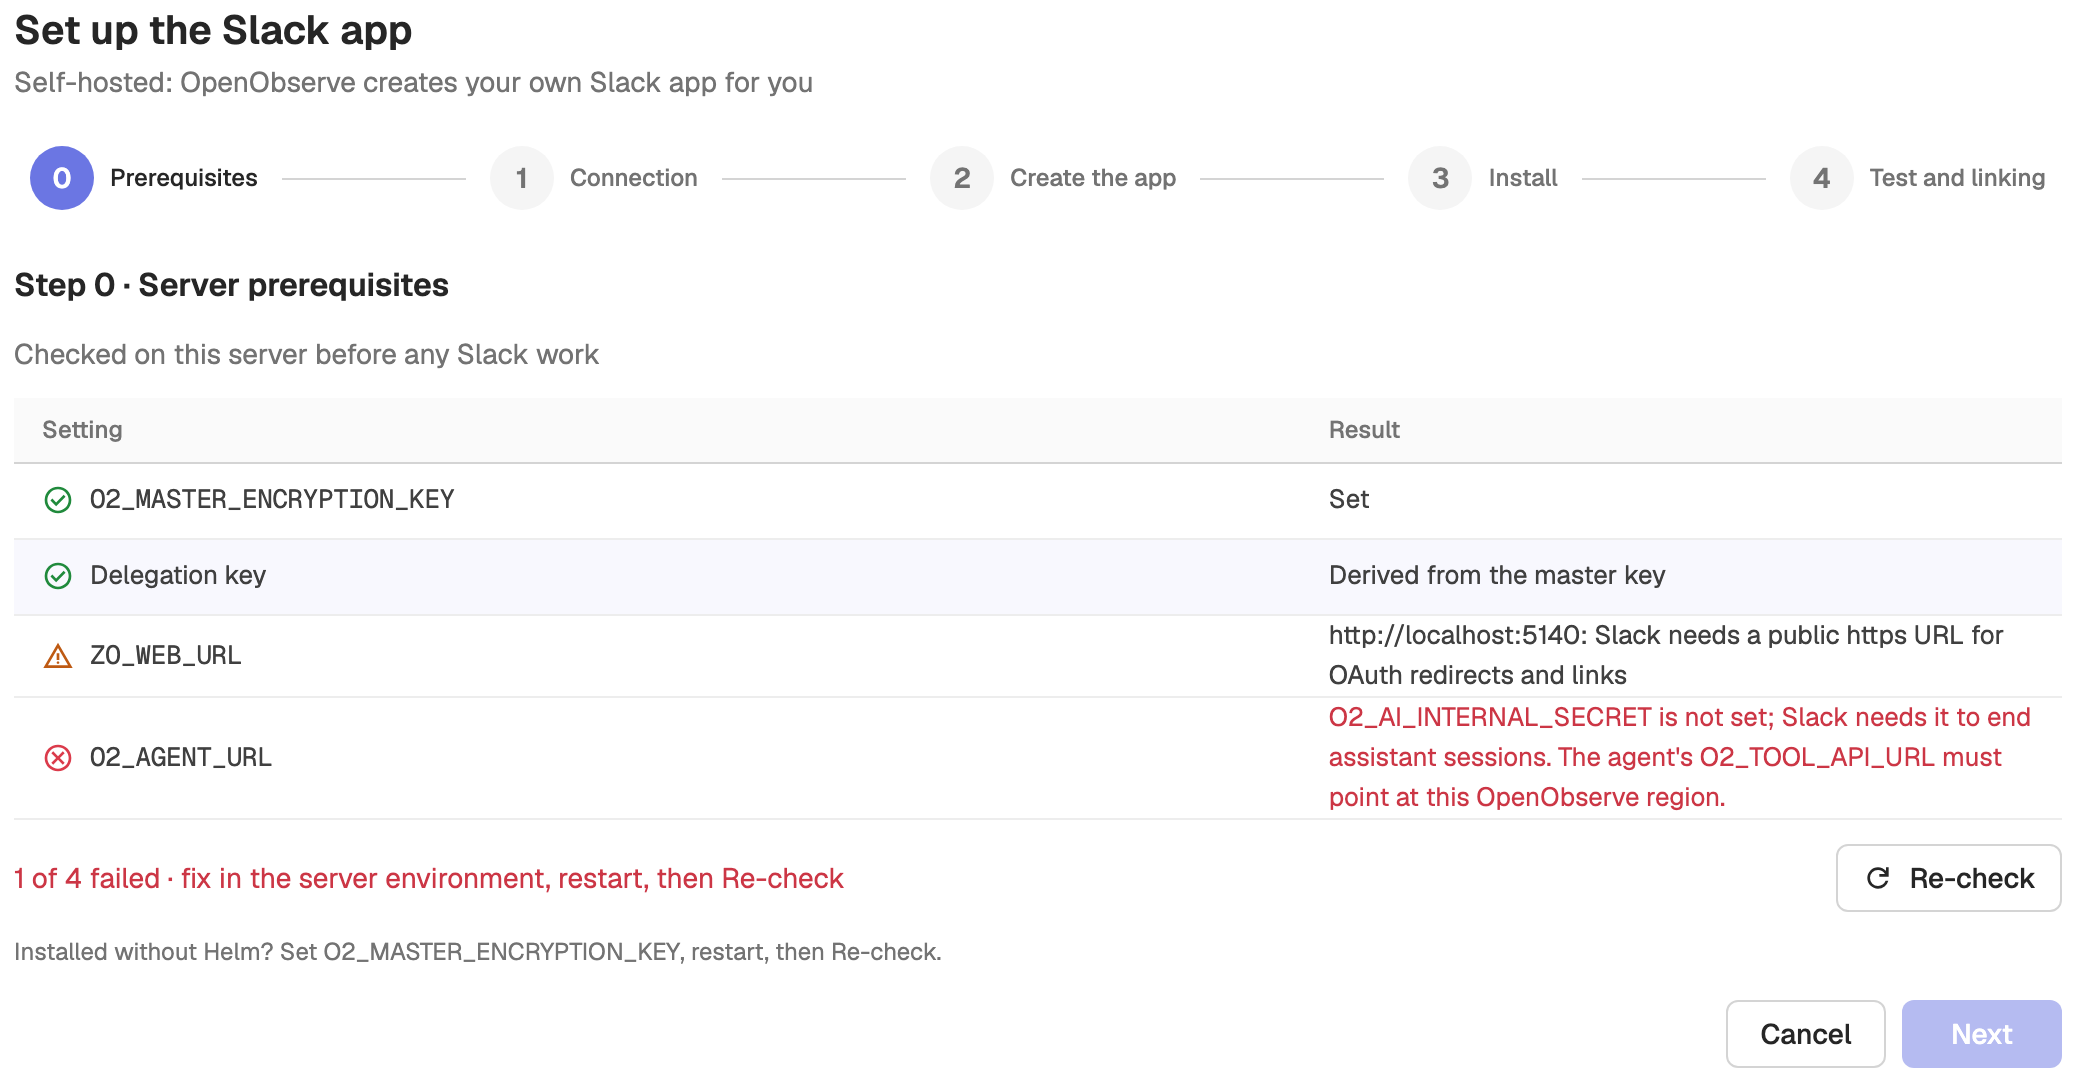Click the Next button
This screenshot has height=1072, width=2080.
pyautogui.click(x=1982, y=1034)
